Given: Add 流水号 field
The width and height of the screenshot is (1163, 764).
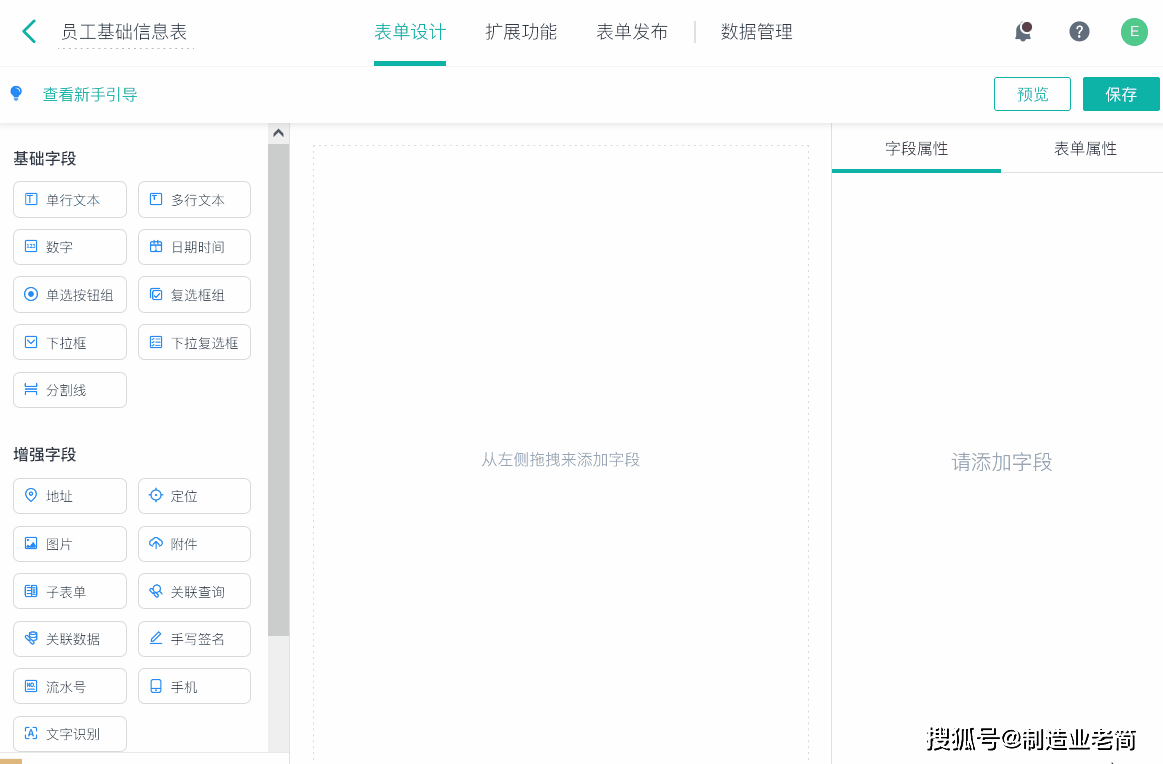Looking at the screenshot, I should (x=70, y=686).
